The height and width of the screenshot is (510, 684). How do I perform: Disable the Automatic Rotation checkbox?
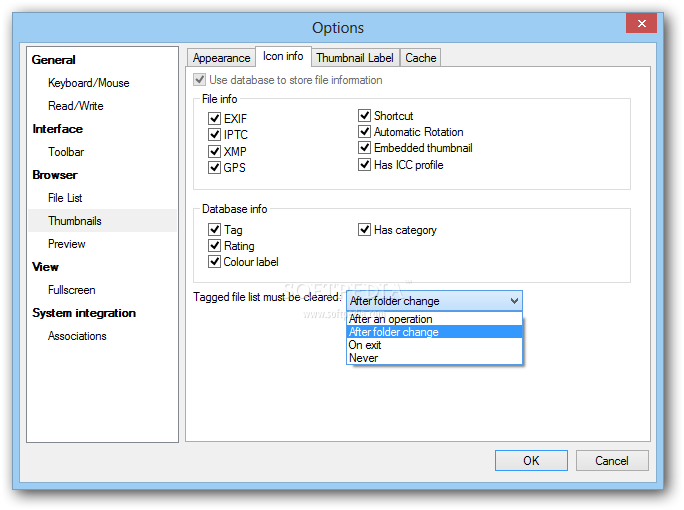point(365,132)
